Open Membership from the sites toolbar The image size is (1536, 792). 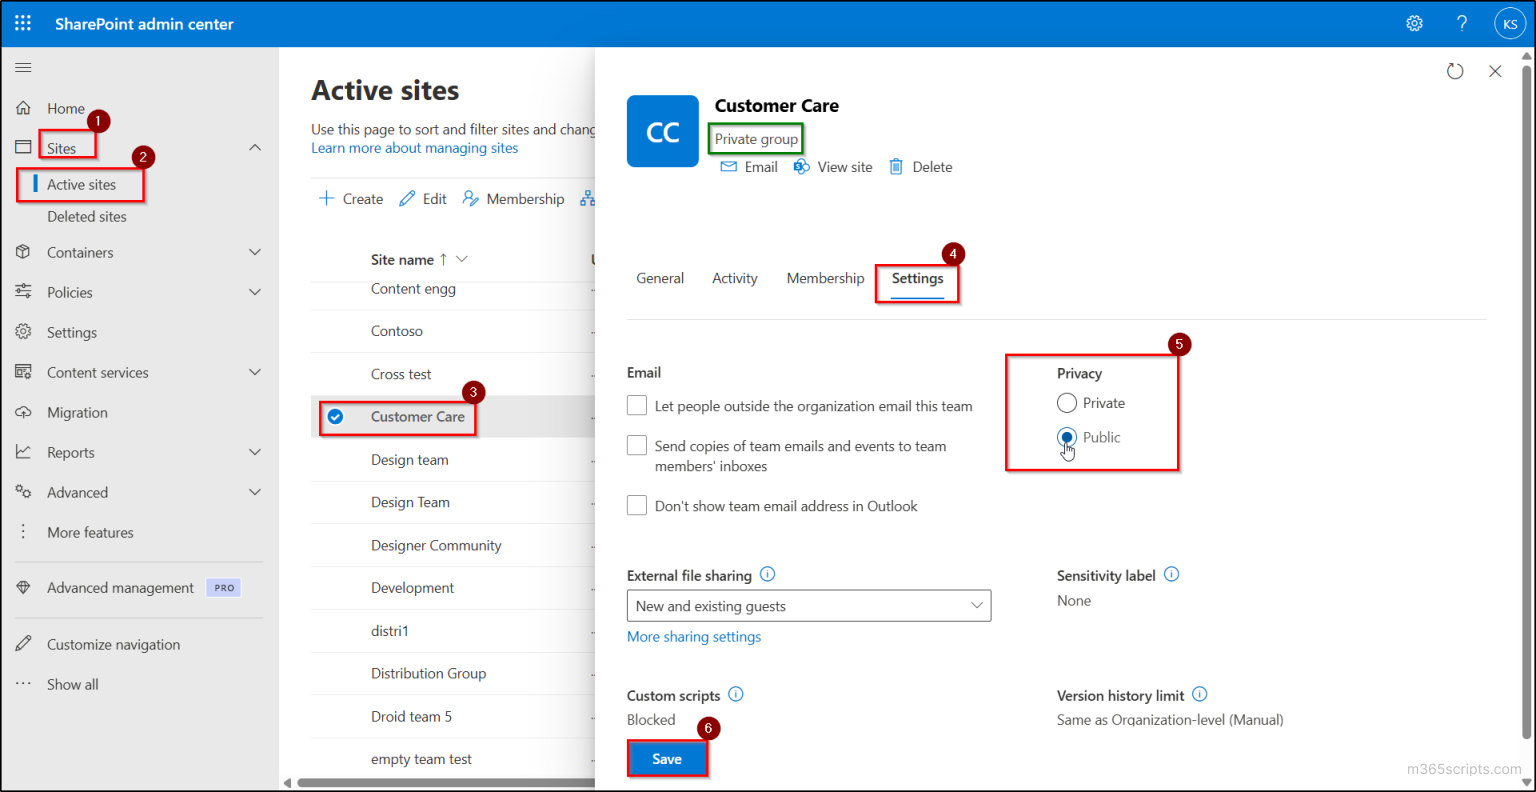coord(513,198)
